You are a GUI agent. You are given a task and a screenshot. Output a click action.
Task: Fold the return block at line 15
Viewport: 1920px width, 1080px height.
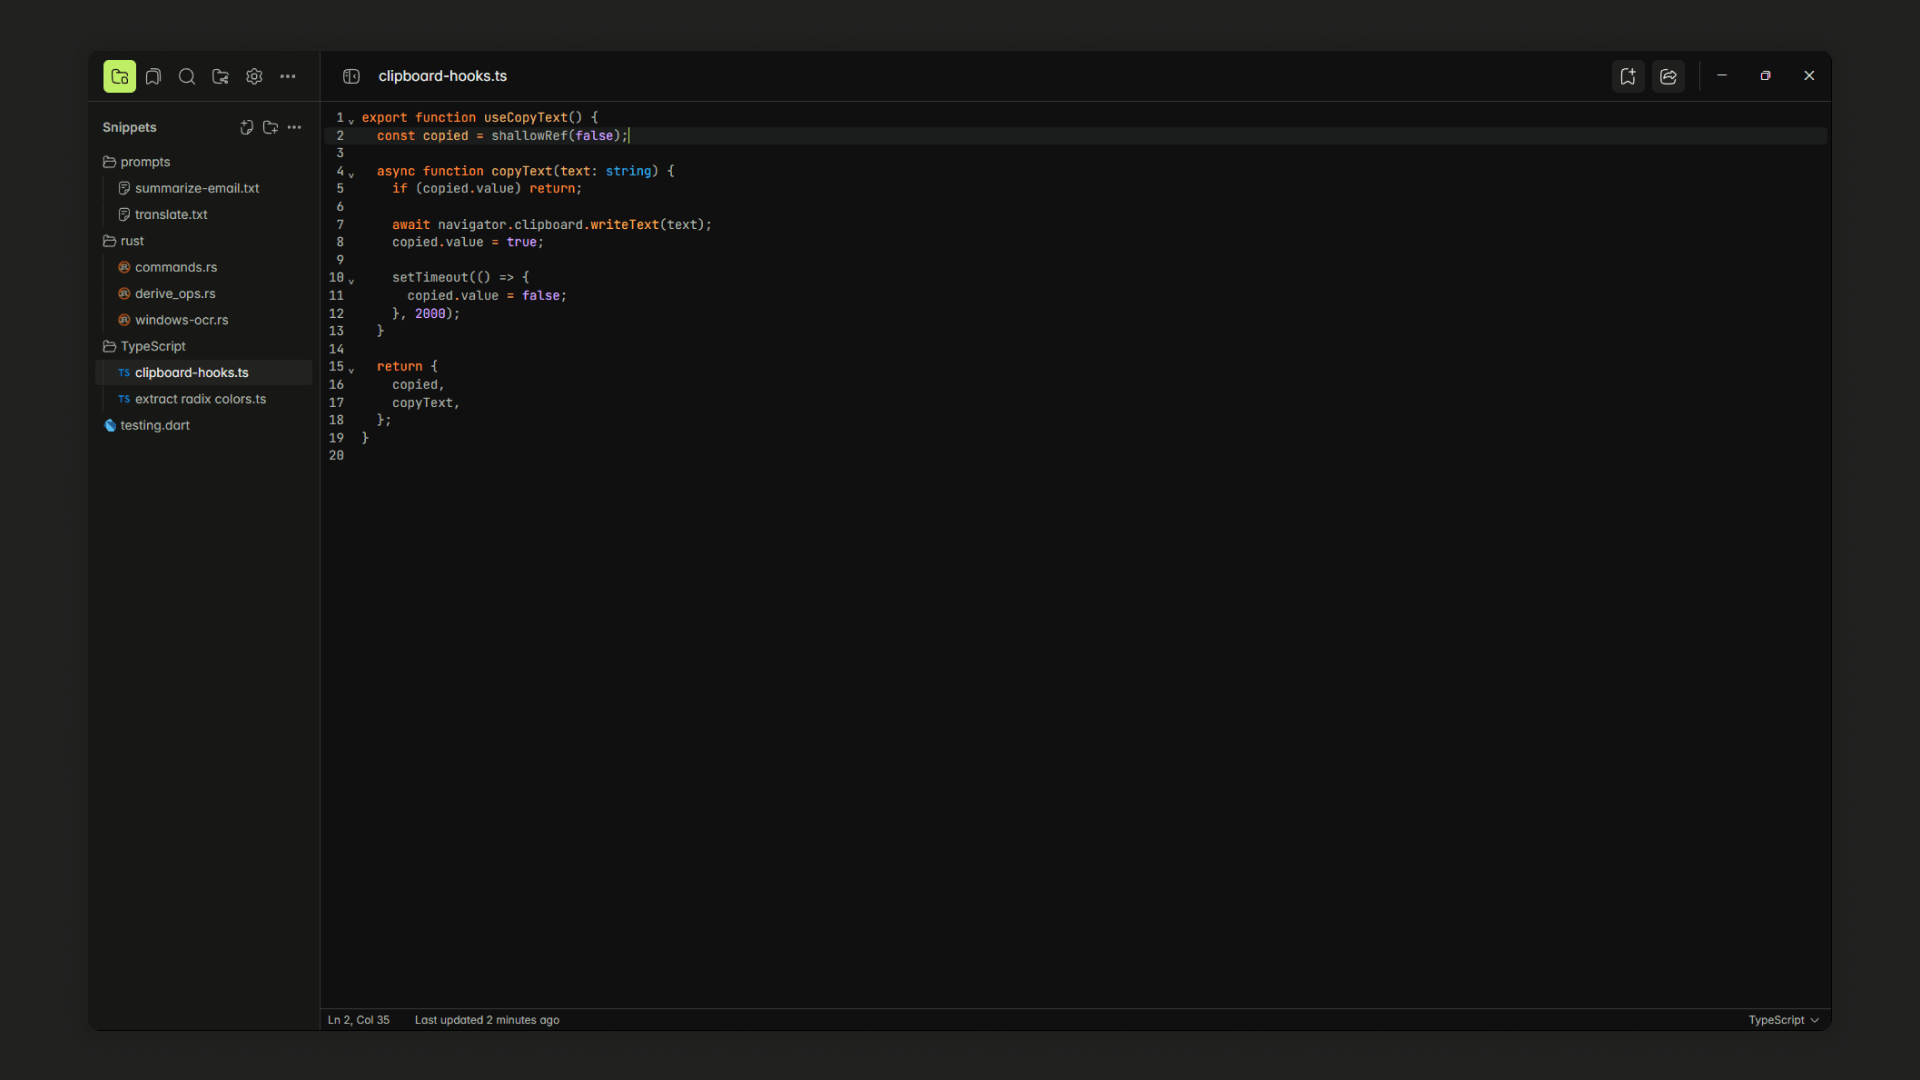[x=351, y=369]
